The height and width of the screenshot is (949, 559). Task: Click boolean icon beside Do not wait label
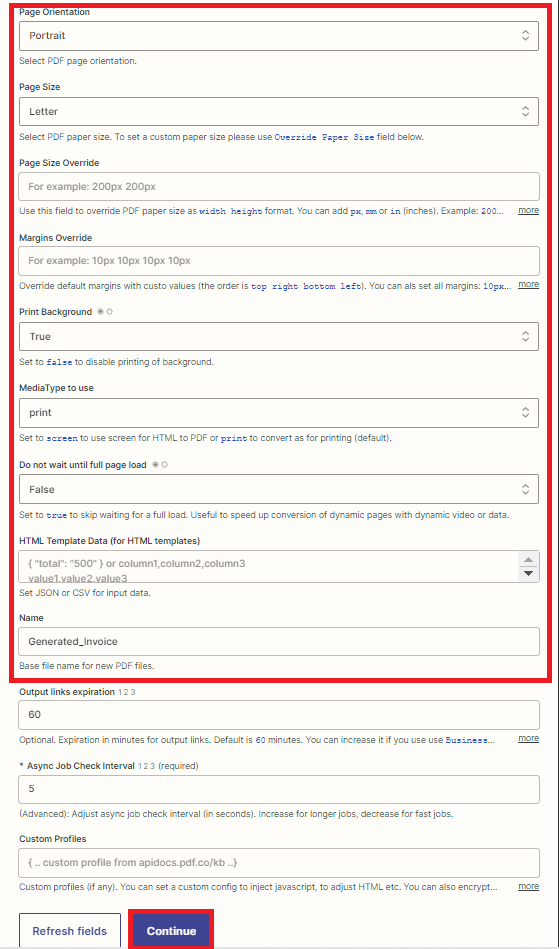pos(160,465)
